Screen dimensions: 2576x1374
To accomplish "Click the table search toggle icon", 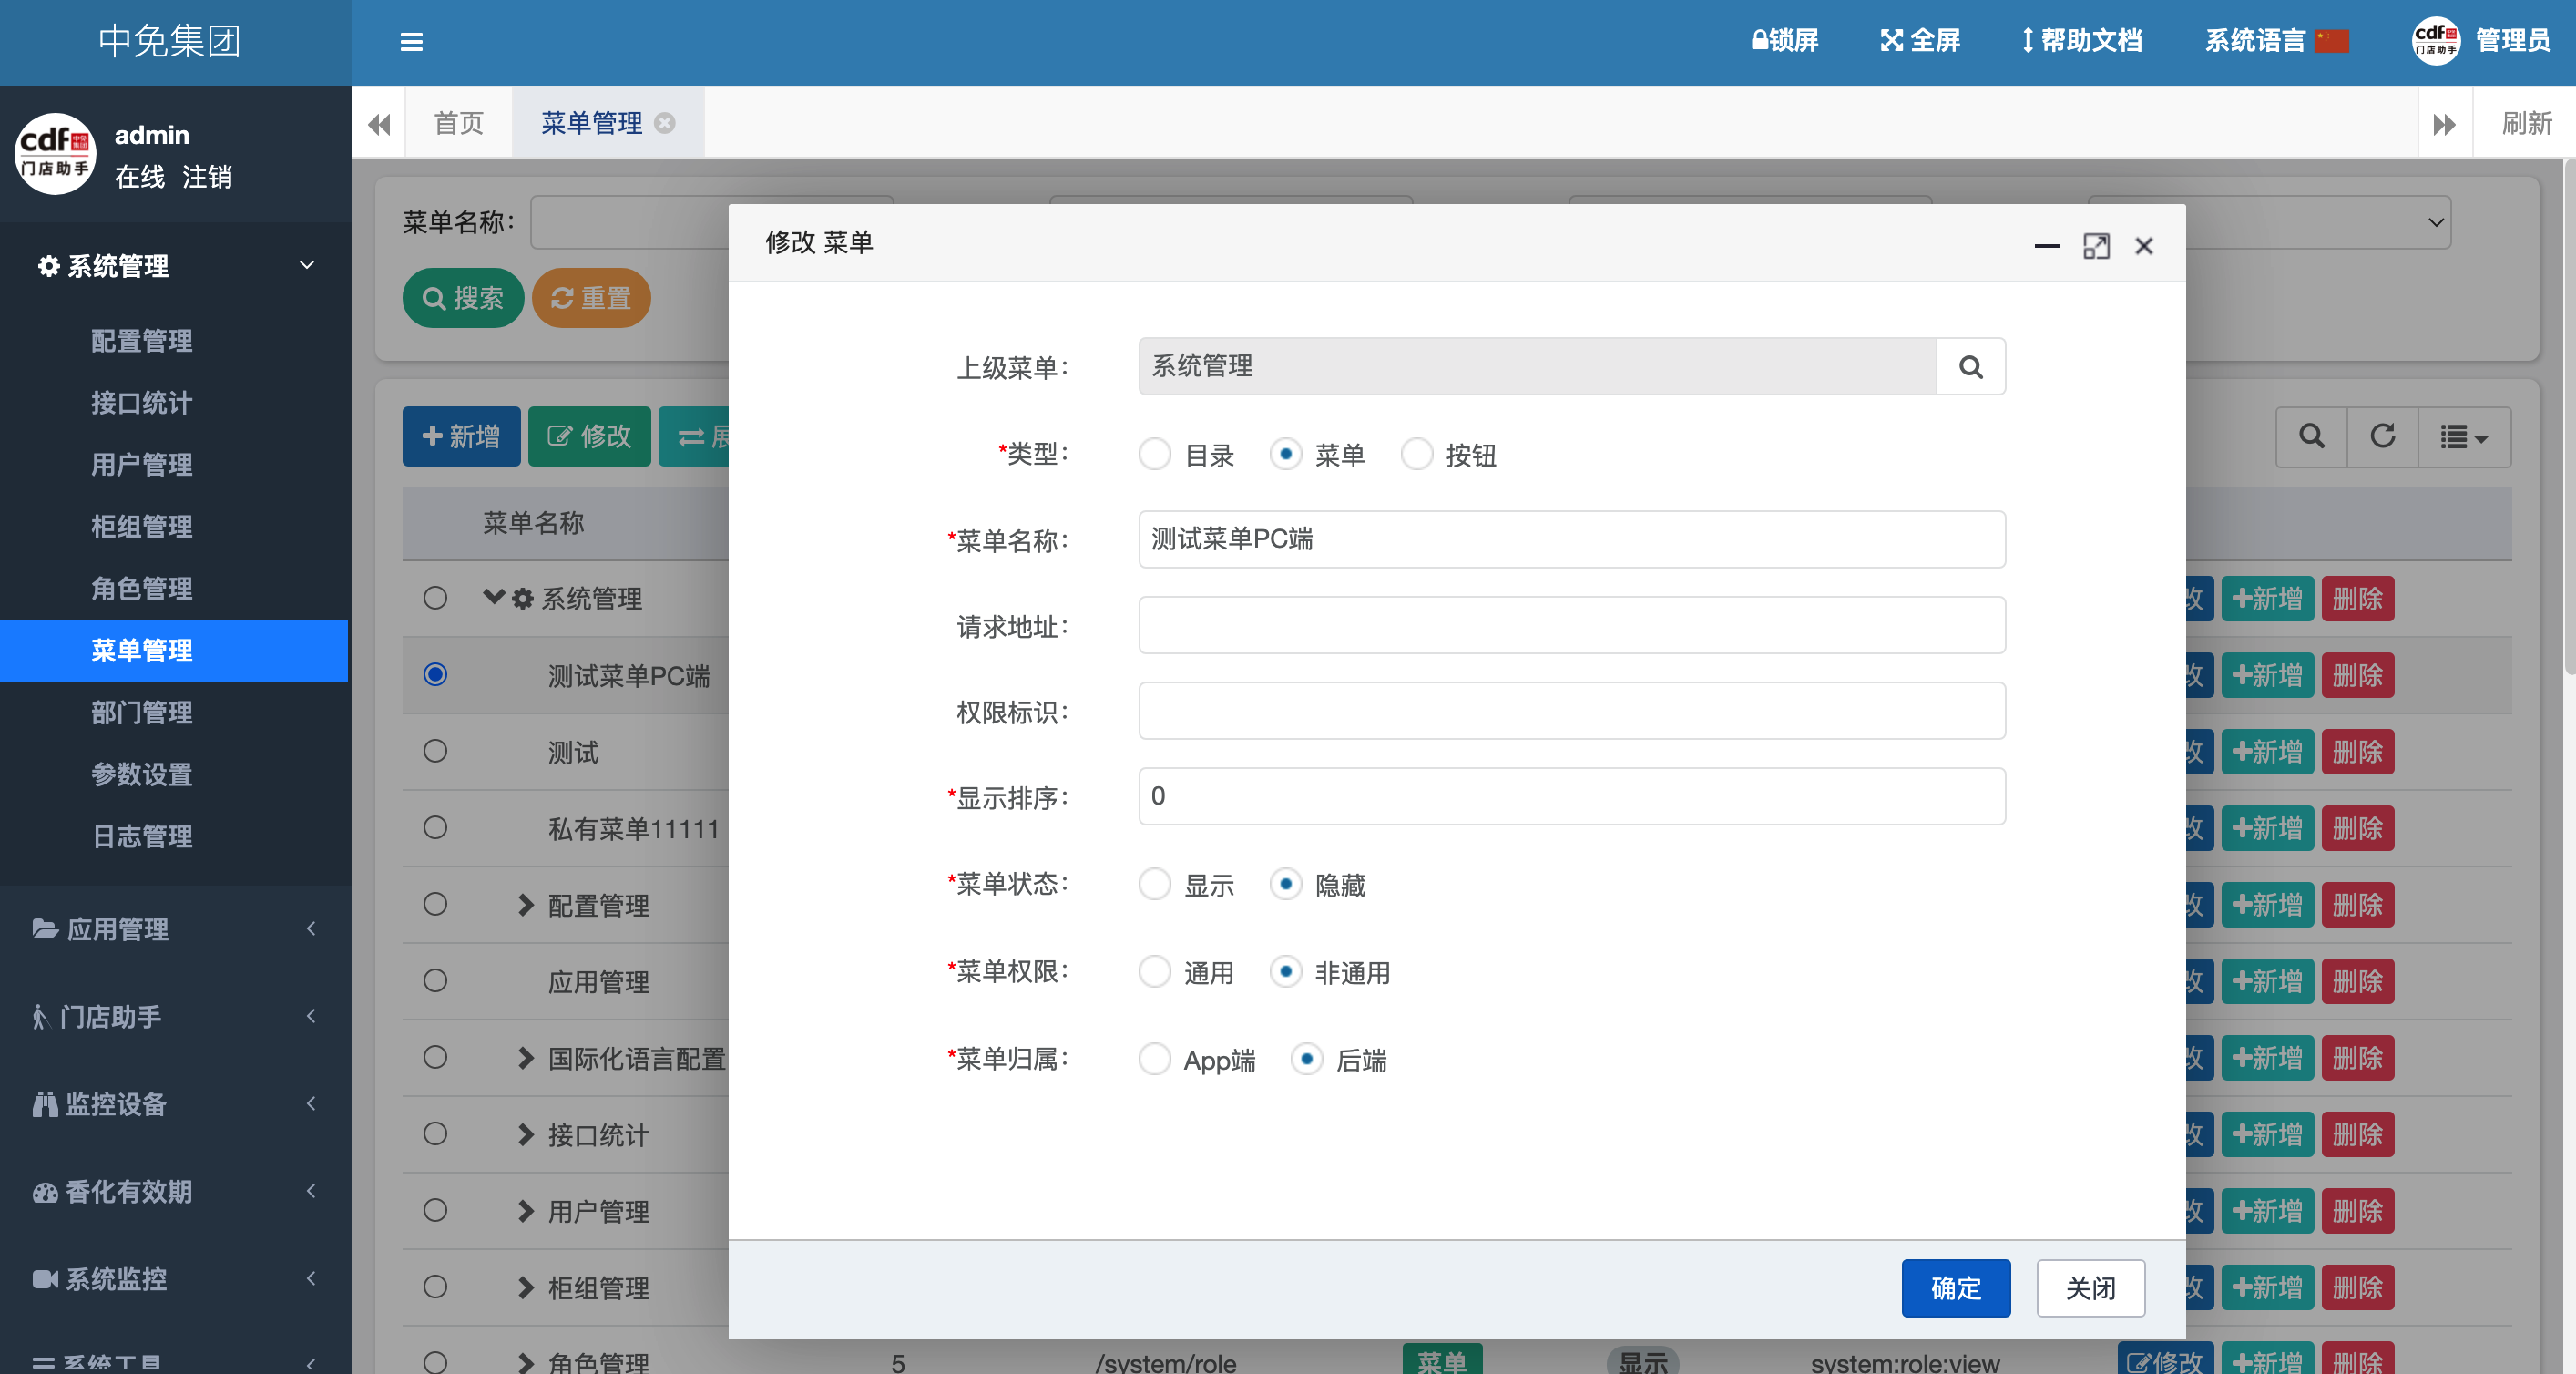I will tap(2311, 436).
